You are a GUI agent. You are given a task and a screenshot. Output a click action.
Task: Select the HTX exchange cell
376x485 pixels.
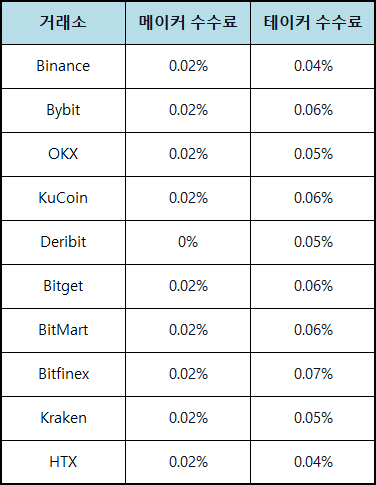pyautogui.click(x=63, y=462)
